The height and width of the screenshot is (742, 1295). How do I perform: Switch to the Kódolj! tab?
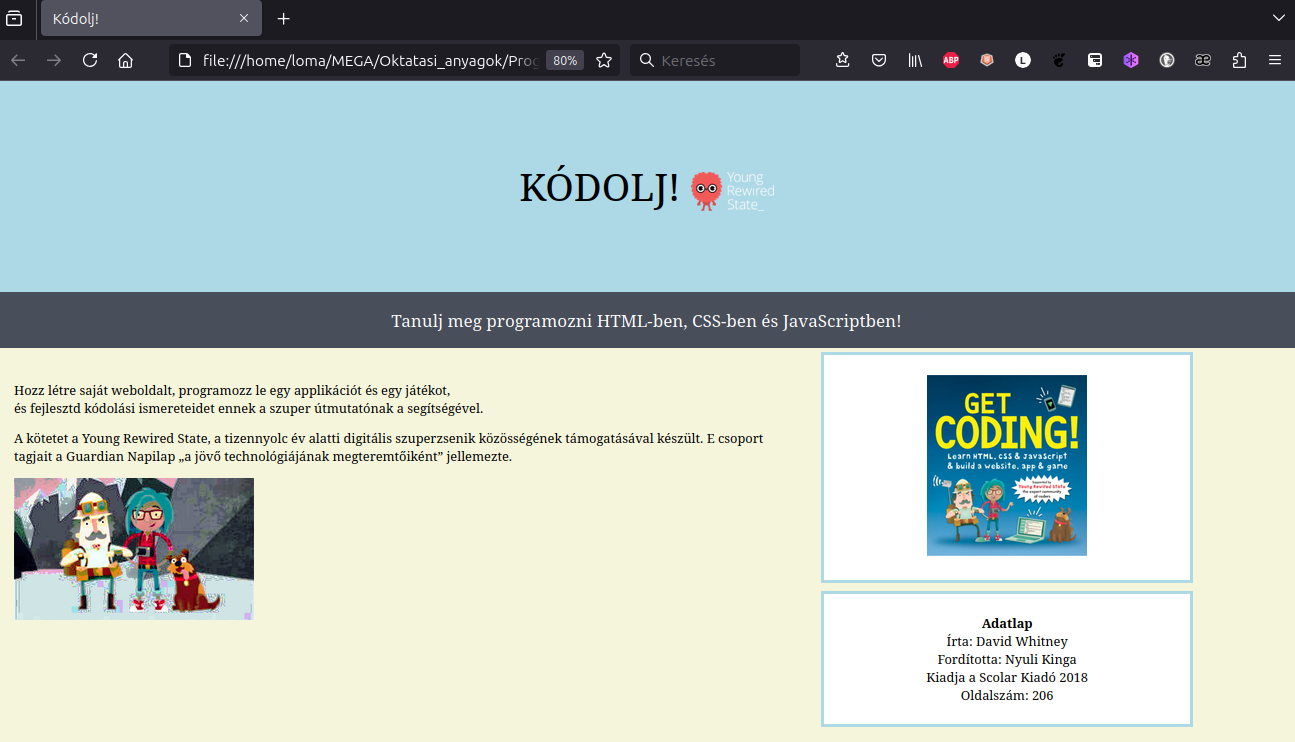152,18
